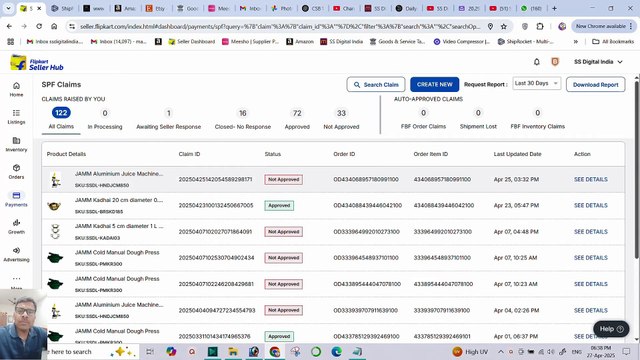Open All Bookmarks folder
The height and width of the screenshot is (360, 640).
tap(613, 41)
